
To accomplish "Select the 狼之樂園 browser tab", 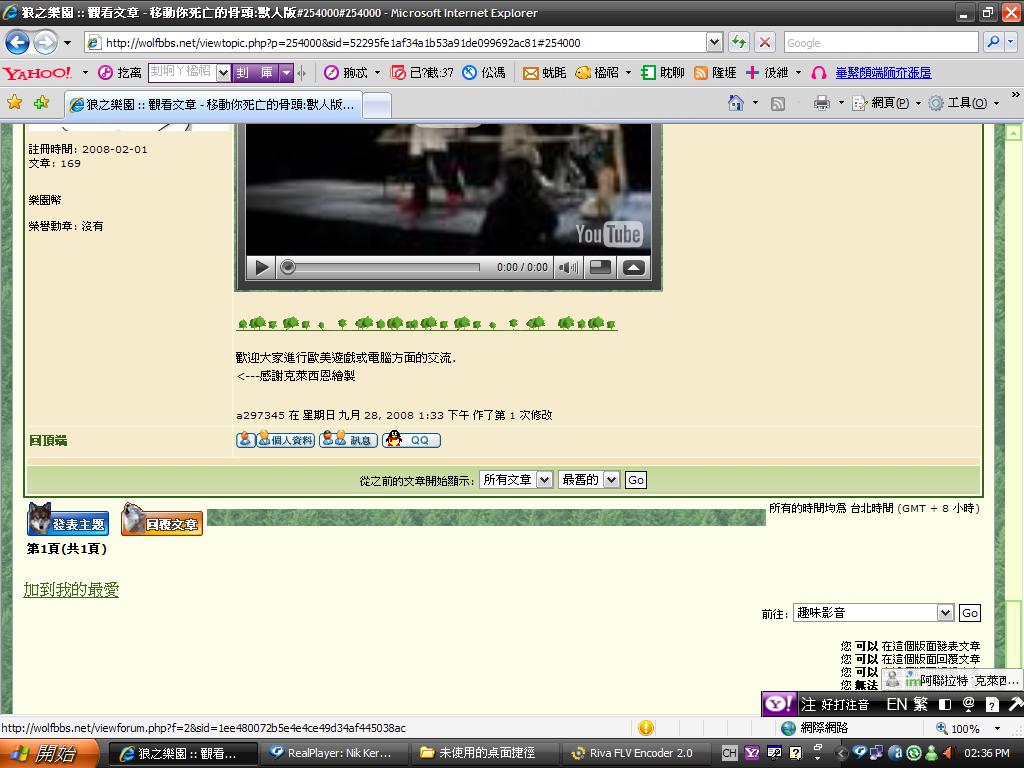I will click(212, 104).
